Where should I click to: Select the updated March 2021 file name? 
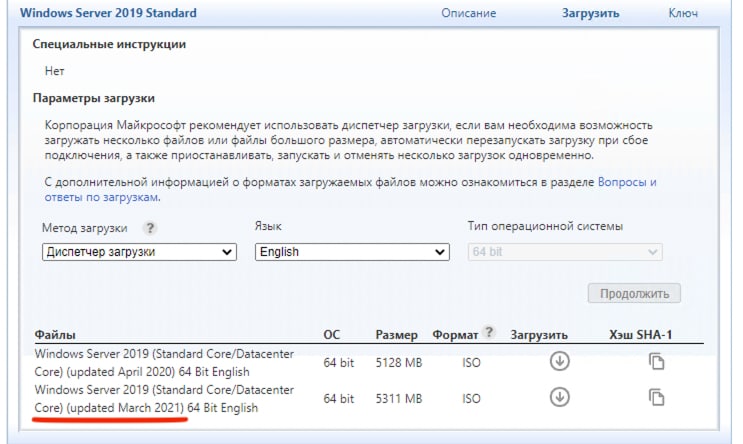(x=164, y=399)
